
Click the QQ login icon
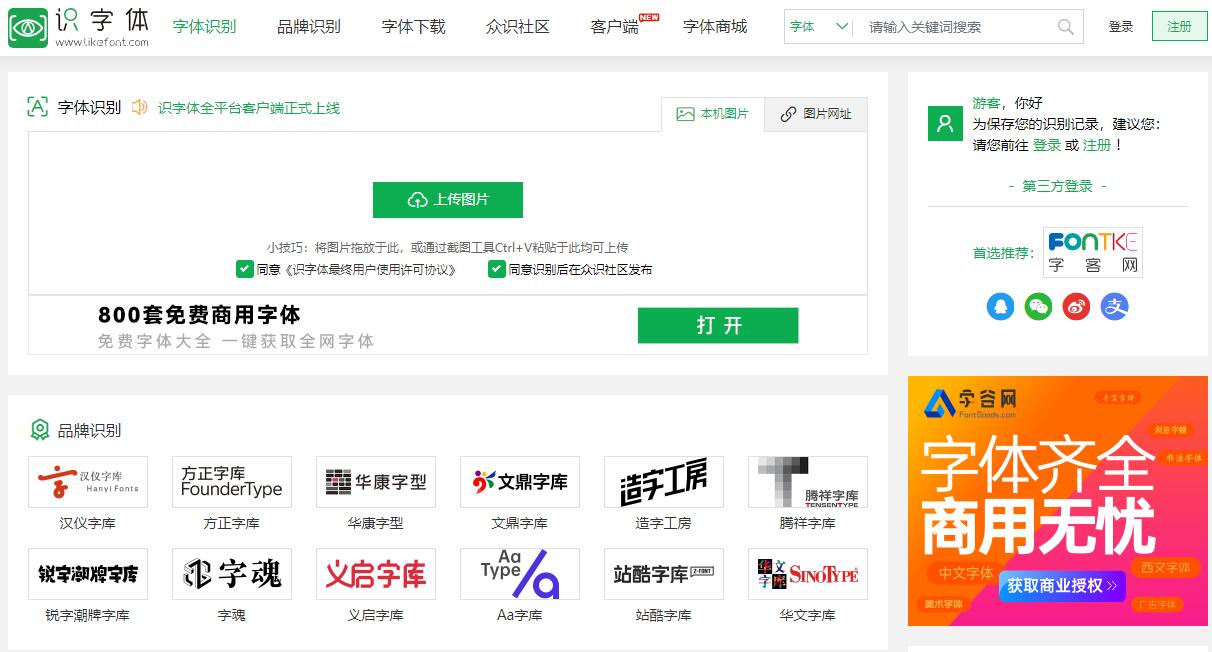pos(1000,306)
